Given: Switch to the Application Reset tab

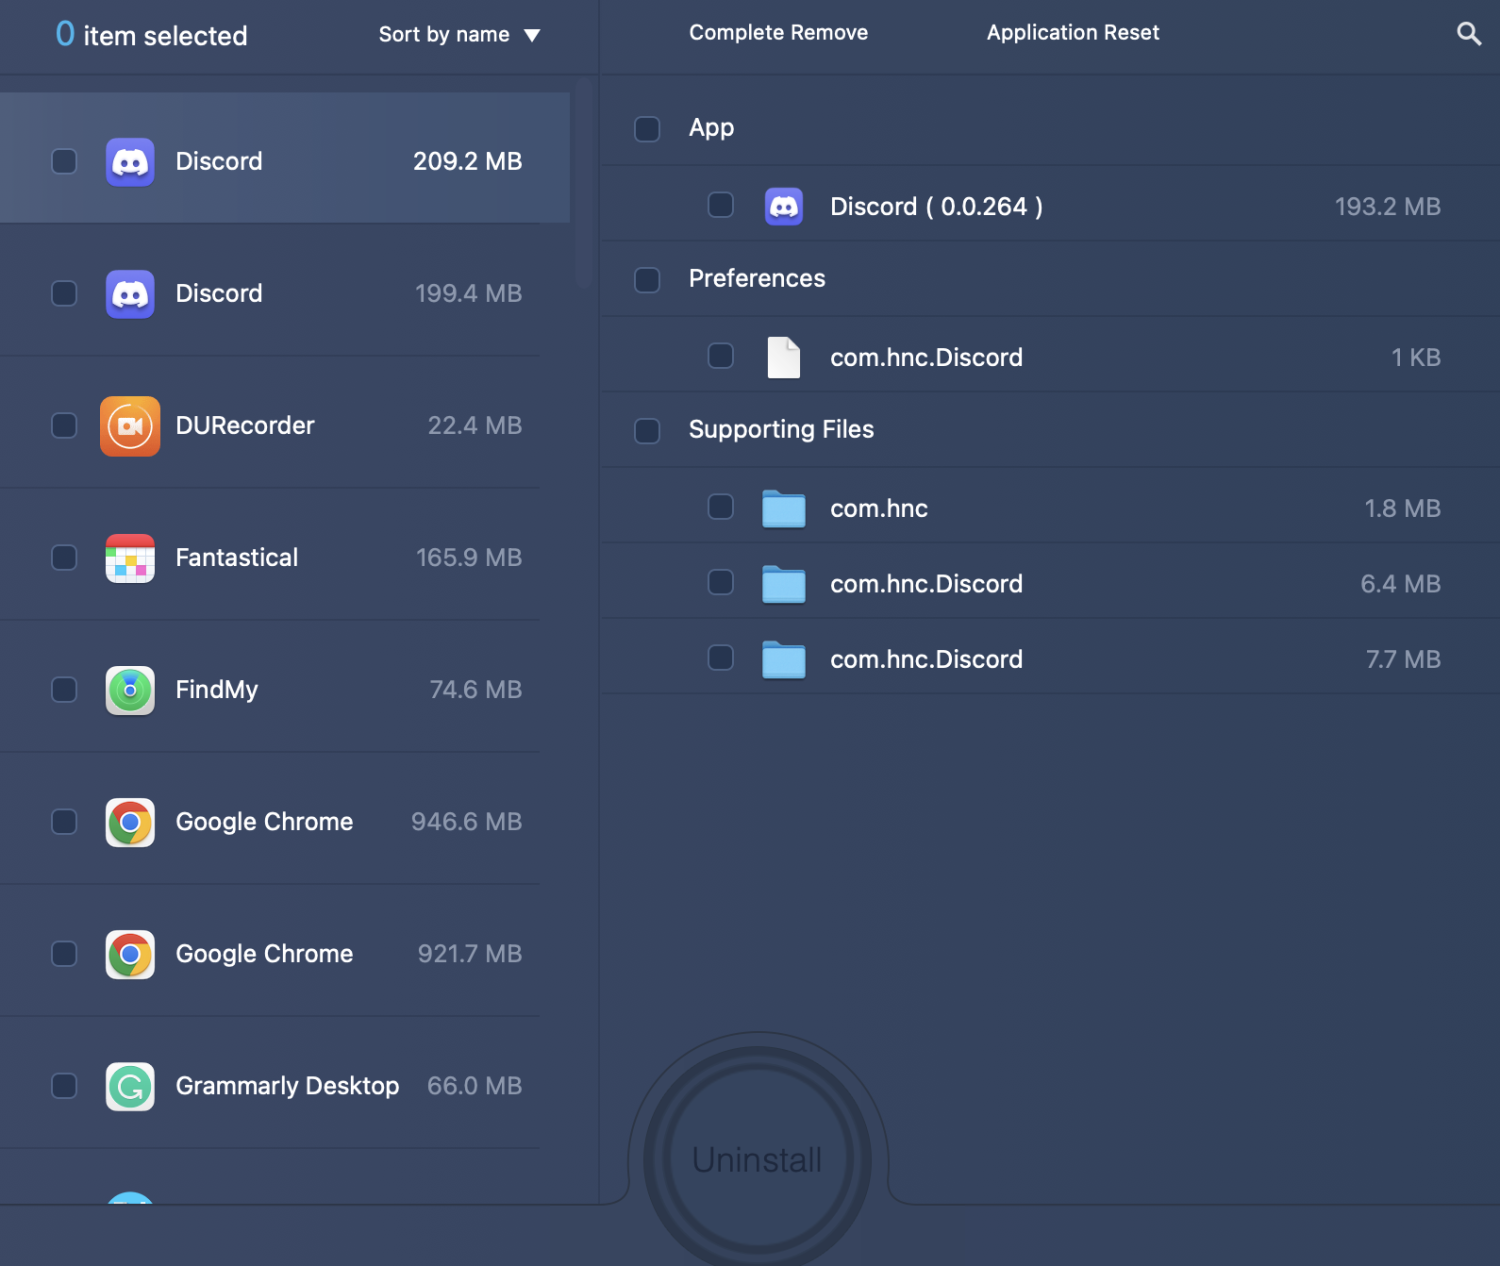Looking at the screenshot, I should [1072, 33].
